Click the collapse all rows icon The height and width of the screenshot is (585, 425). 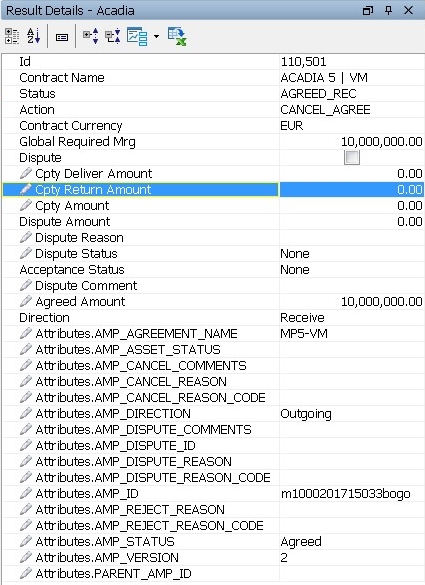[x=112, y=36]
